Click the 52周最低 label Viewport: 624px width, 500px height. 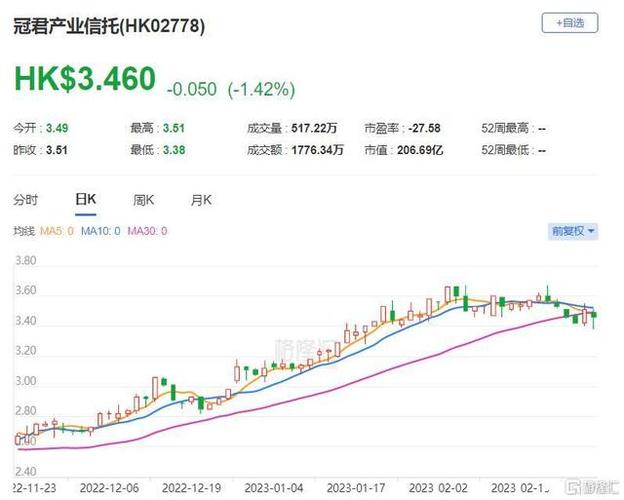[x=505, y=150]
